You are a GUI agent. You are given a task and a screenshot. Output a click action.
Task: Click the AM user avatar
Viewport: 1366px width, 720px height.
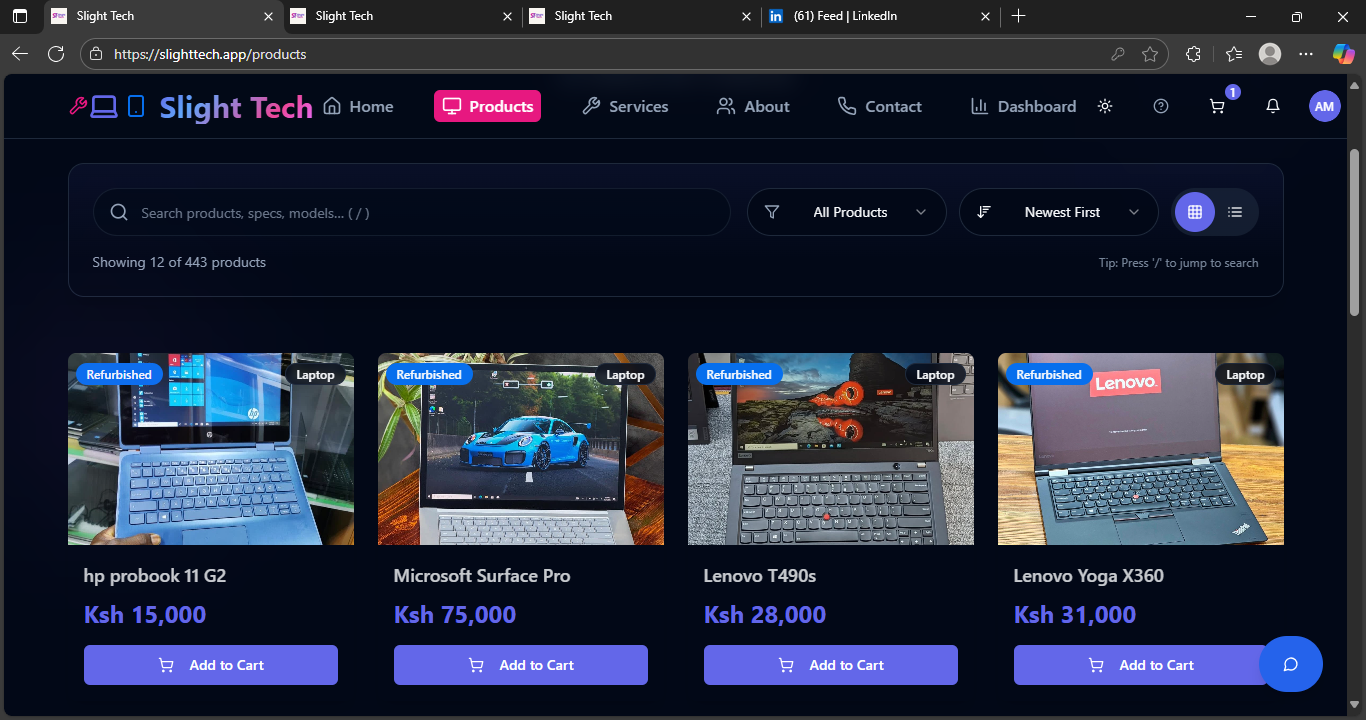point(1324,106)
